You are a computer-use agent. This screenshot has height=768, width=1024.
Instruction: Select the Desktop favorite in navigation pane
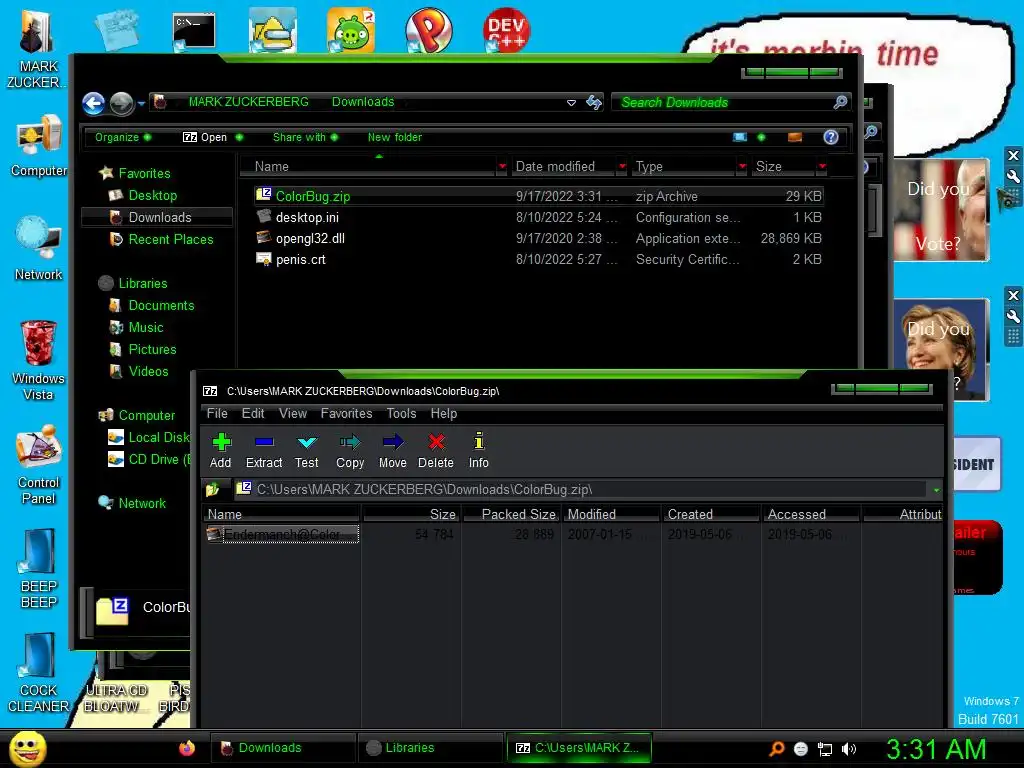153,195
